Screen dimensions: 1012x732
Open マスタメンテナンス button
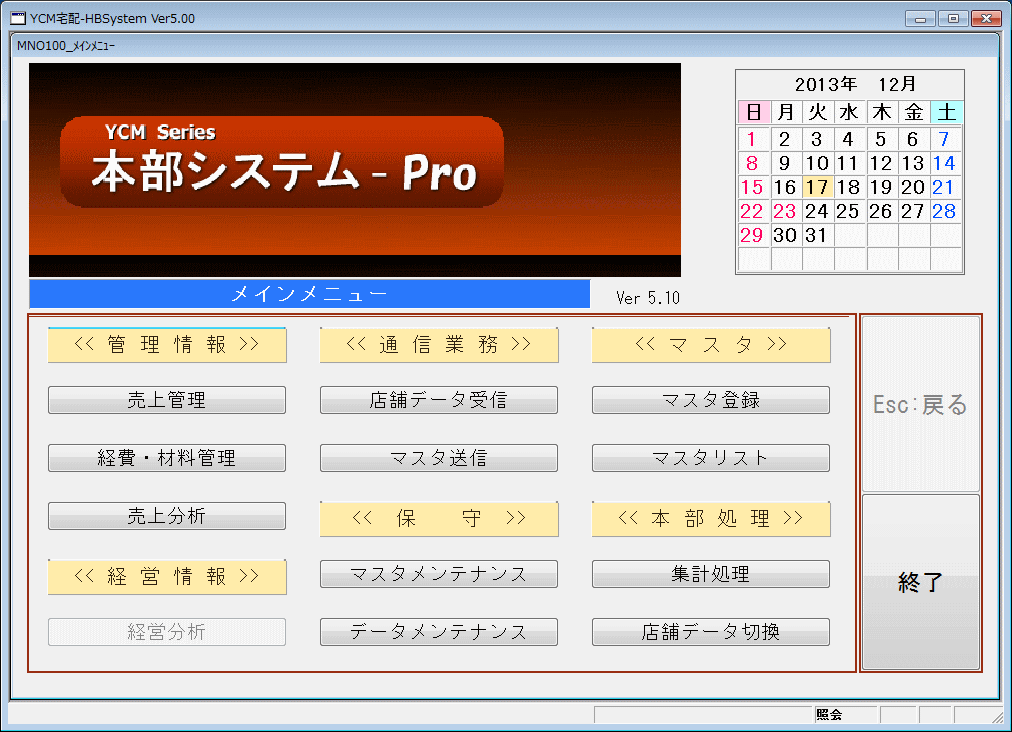(x=439, y=574)
